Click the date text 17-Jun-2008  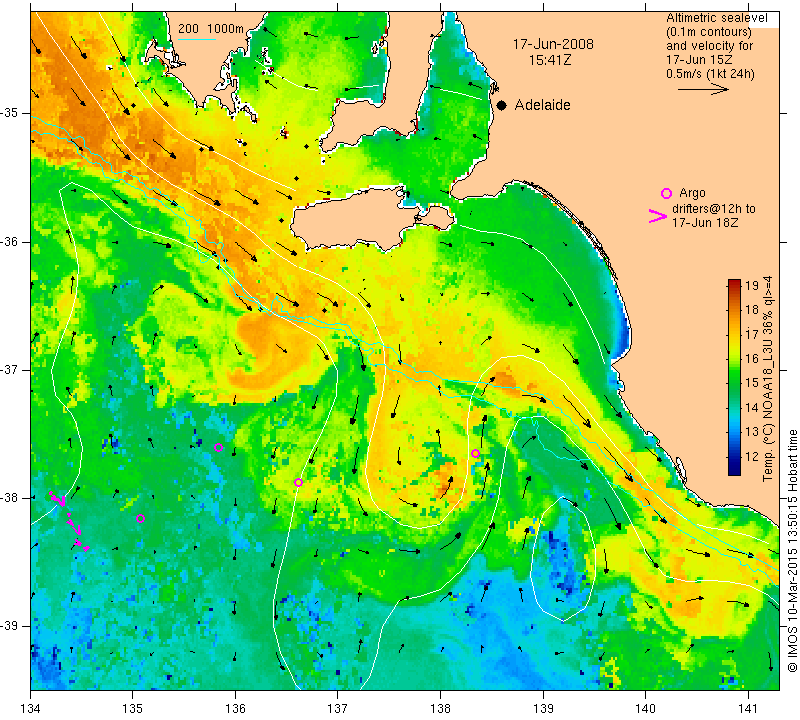pyautogui.click(x=553, y=44)
